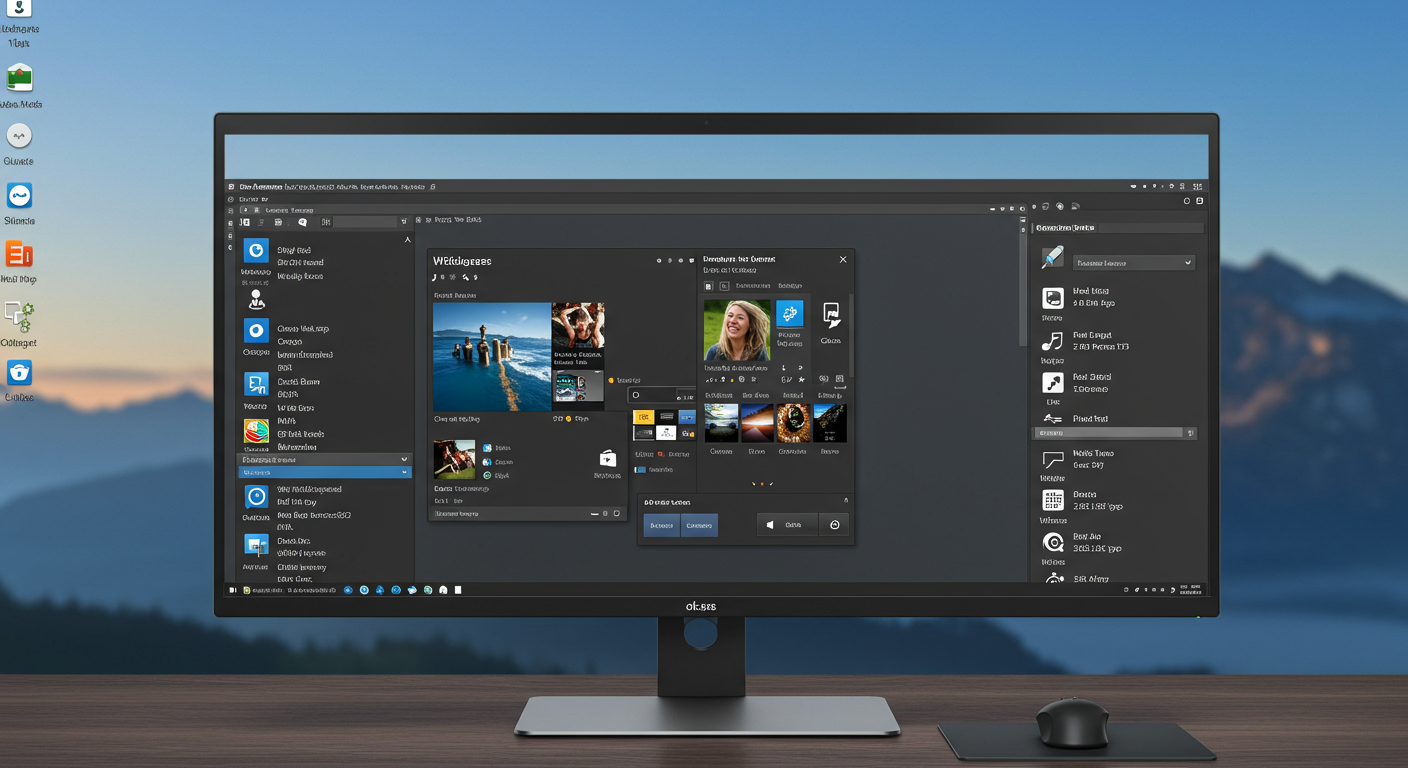Click the person avatar icon in left sidebar
This screenshot has width=1408, height=768.
pos(257,299)
